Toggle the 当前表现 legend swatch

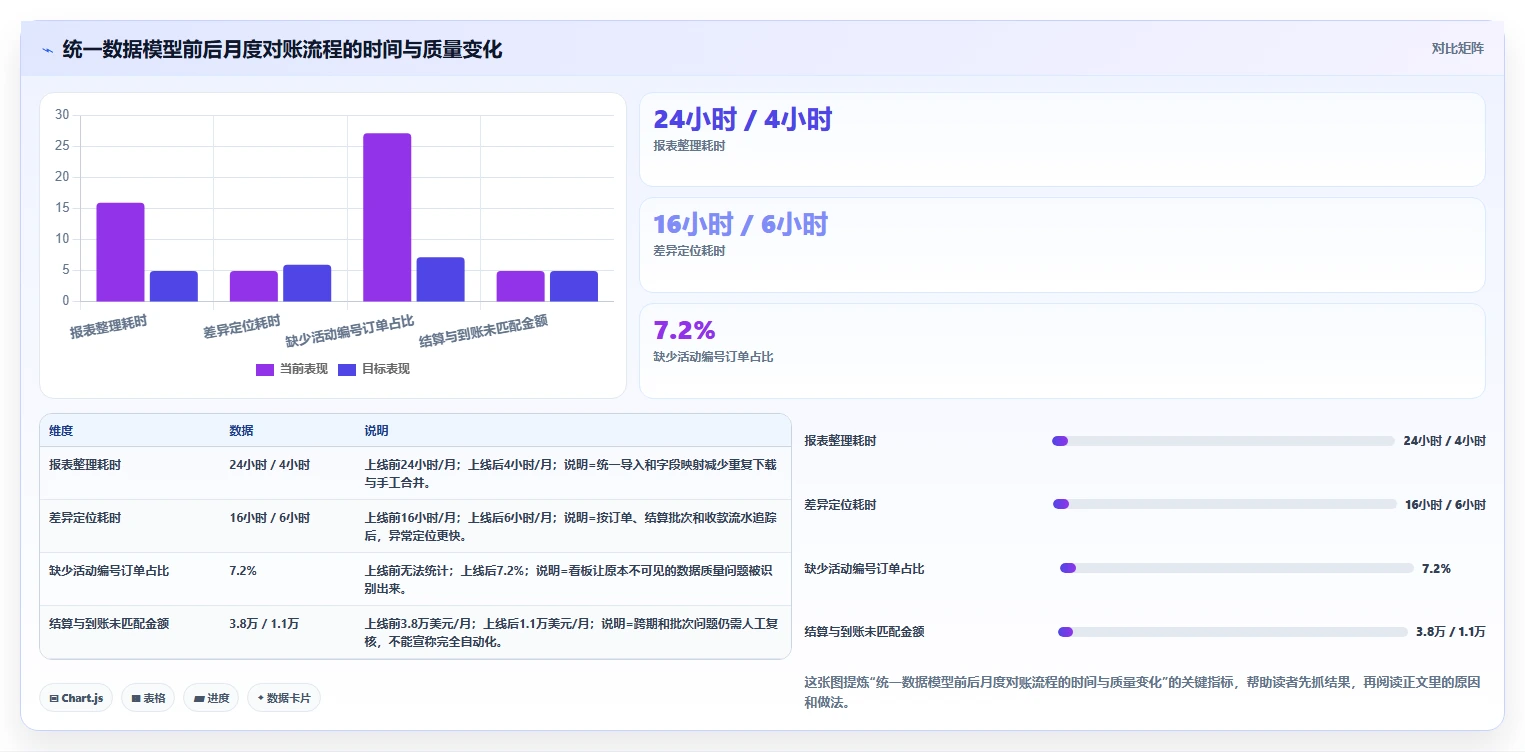[x=265, y=369]
